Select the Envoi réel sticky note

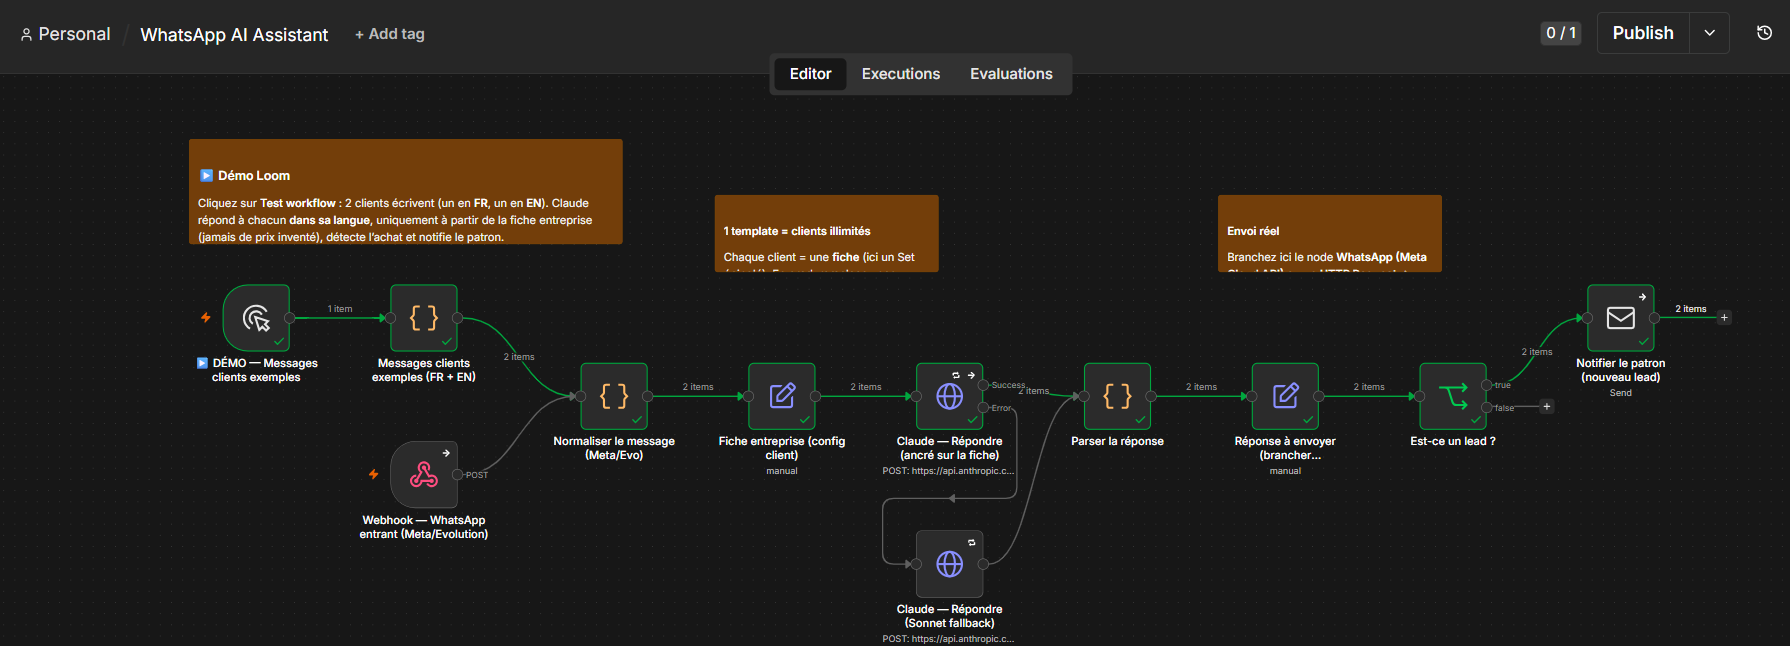1330,233
